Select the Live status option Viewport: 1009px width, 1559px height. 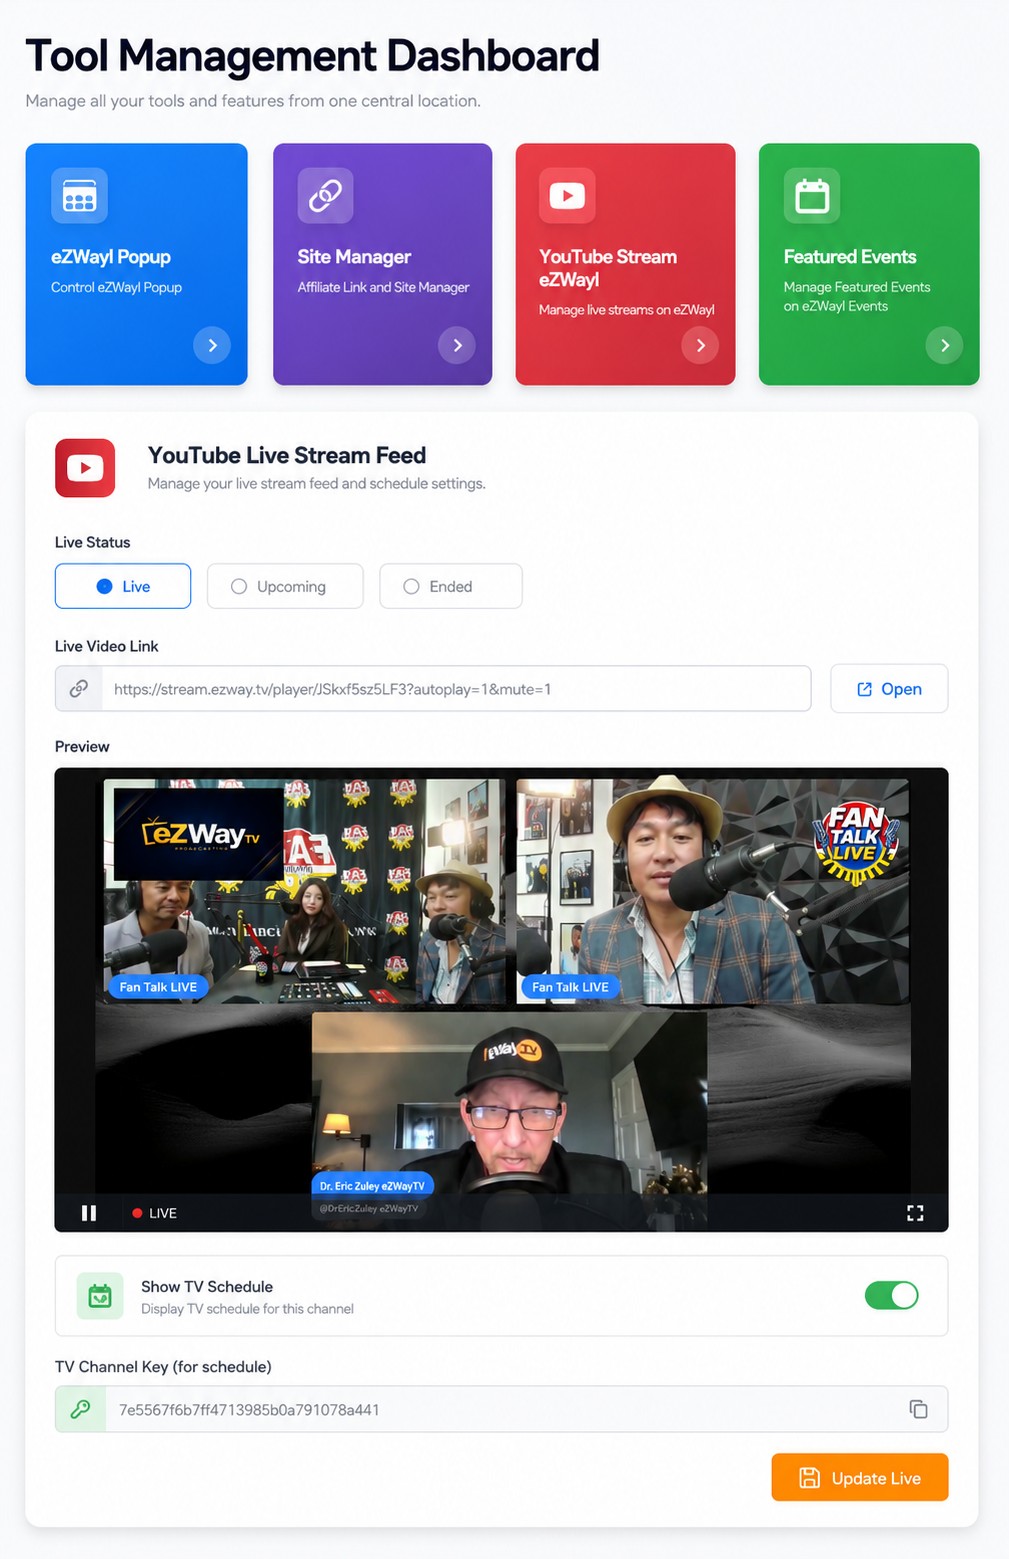(123, 586)
